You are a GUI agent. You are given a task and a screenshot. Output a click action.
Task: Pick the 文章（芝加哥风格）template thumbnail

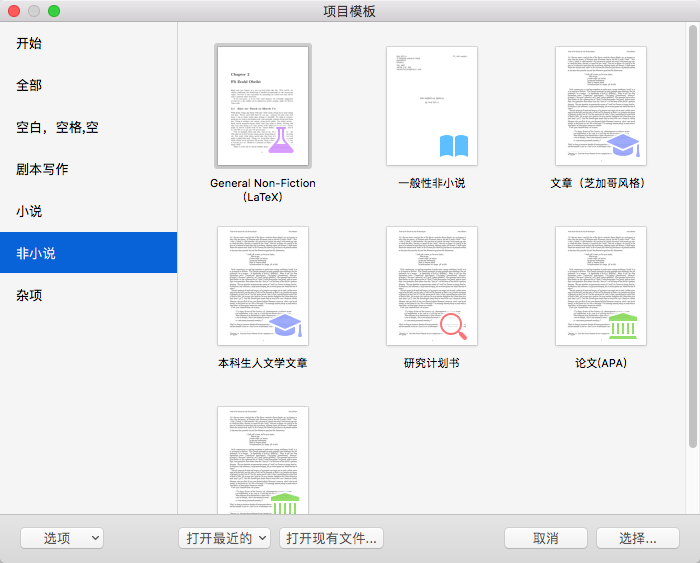[601, 106]
